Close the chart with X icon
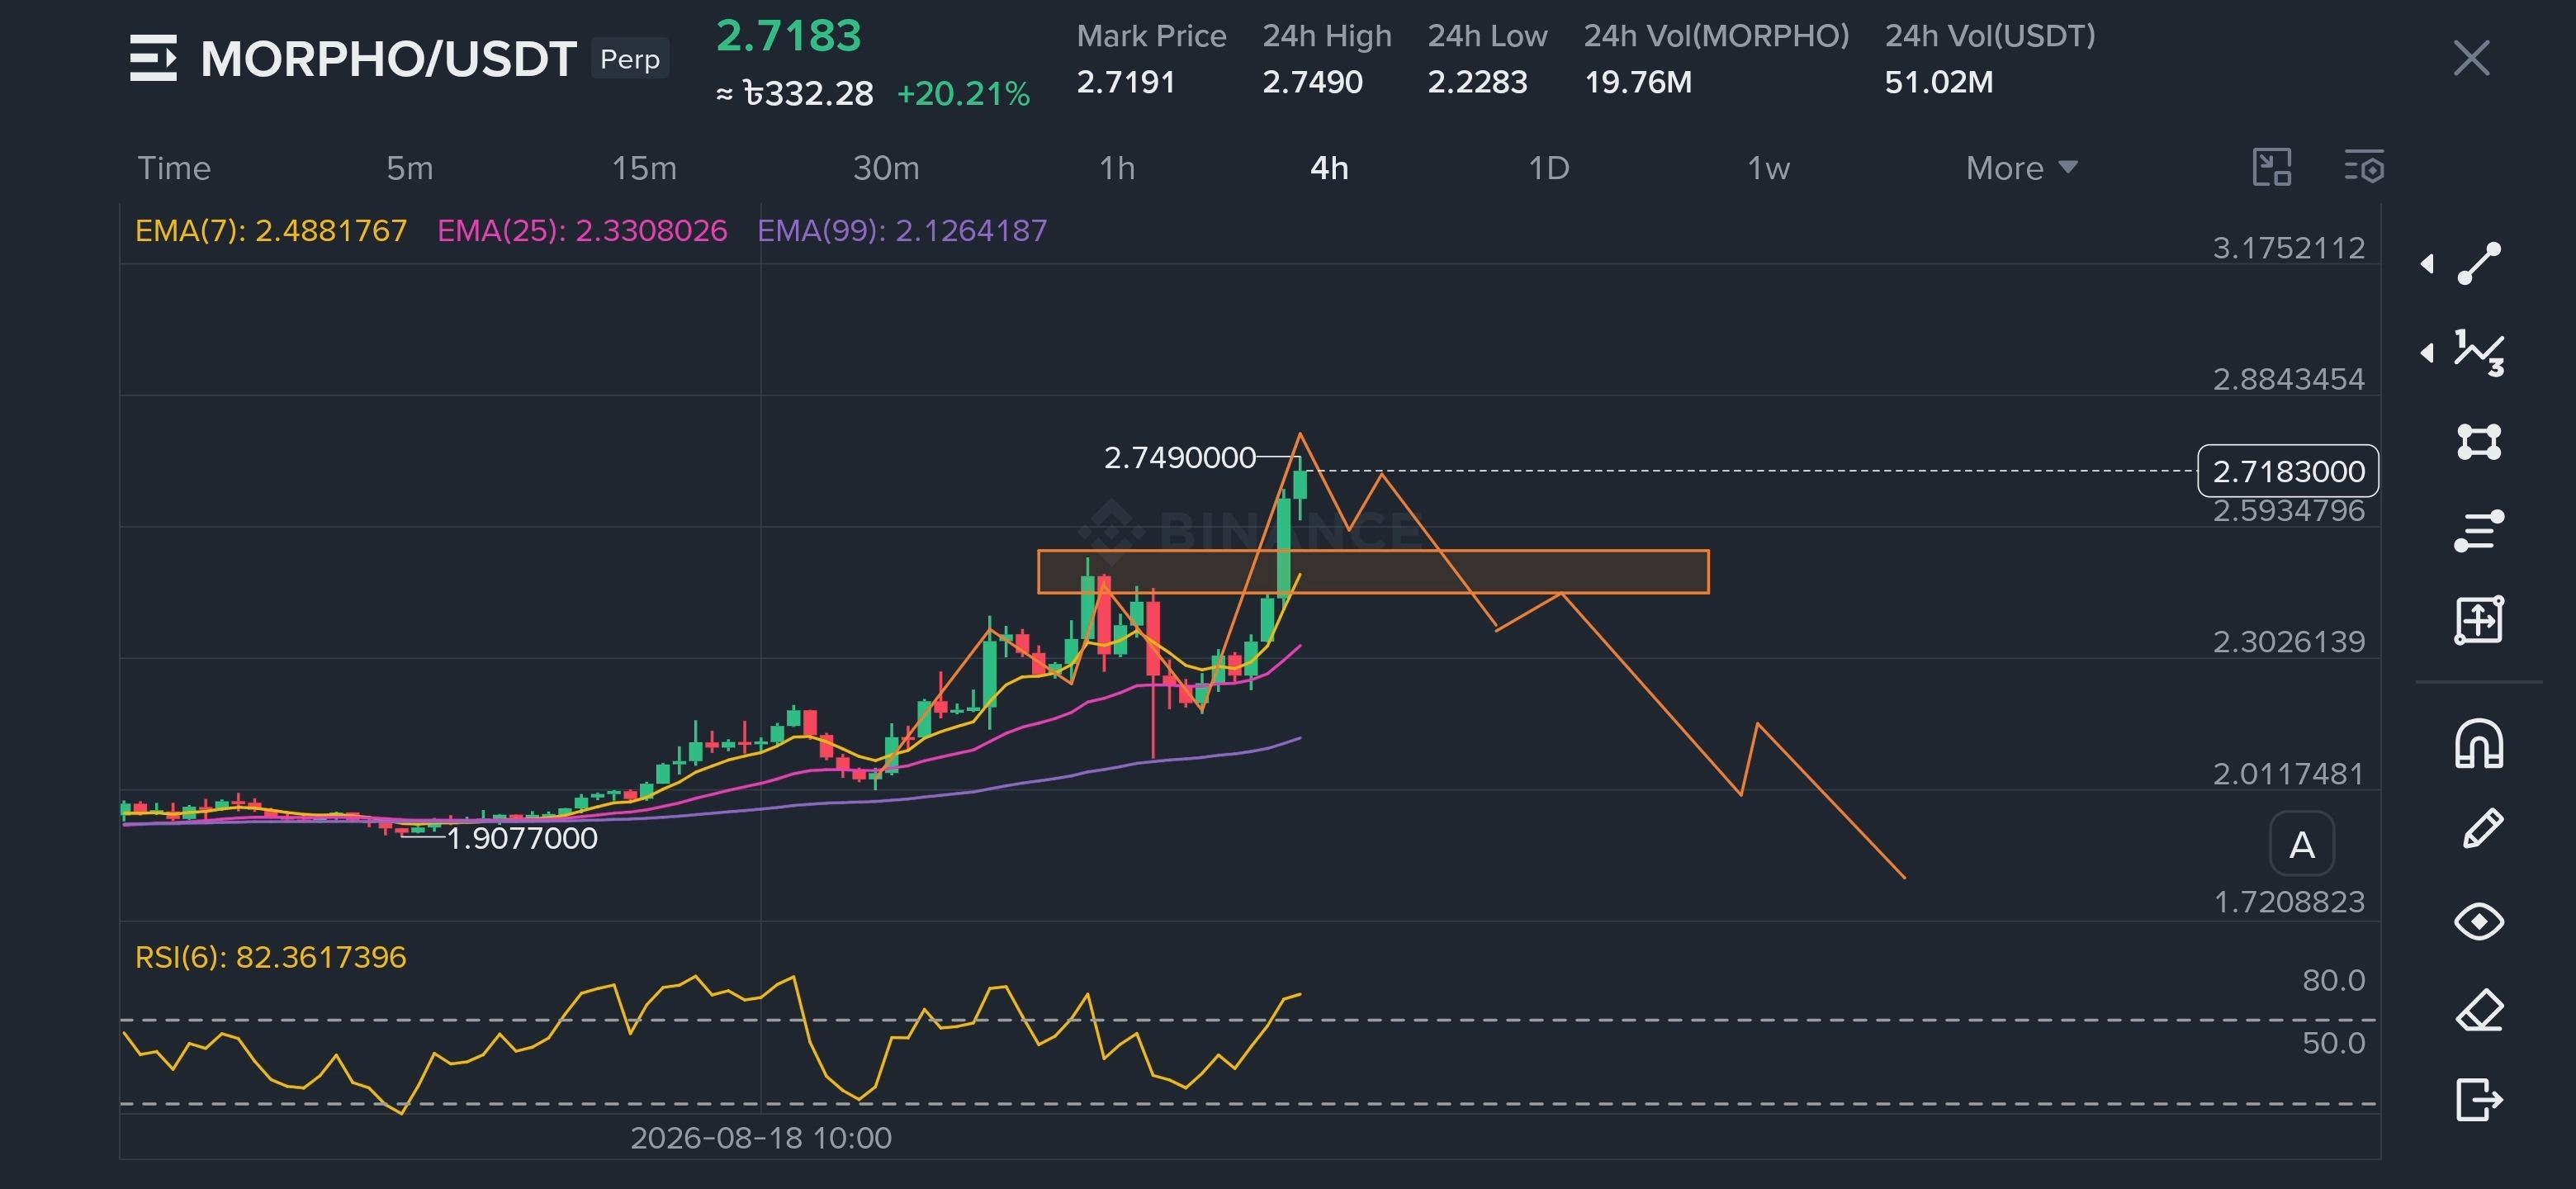2576x1189 pixels. click(x=2472, y=58)
